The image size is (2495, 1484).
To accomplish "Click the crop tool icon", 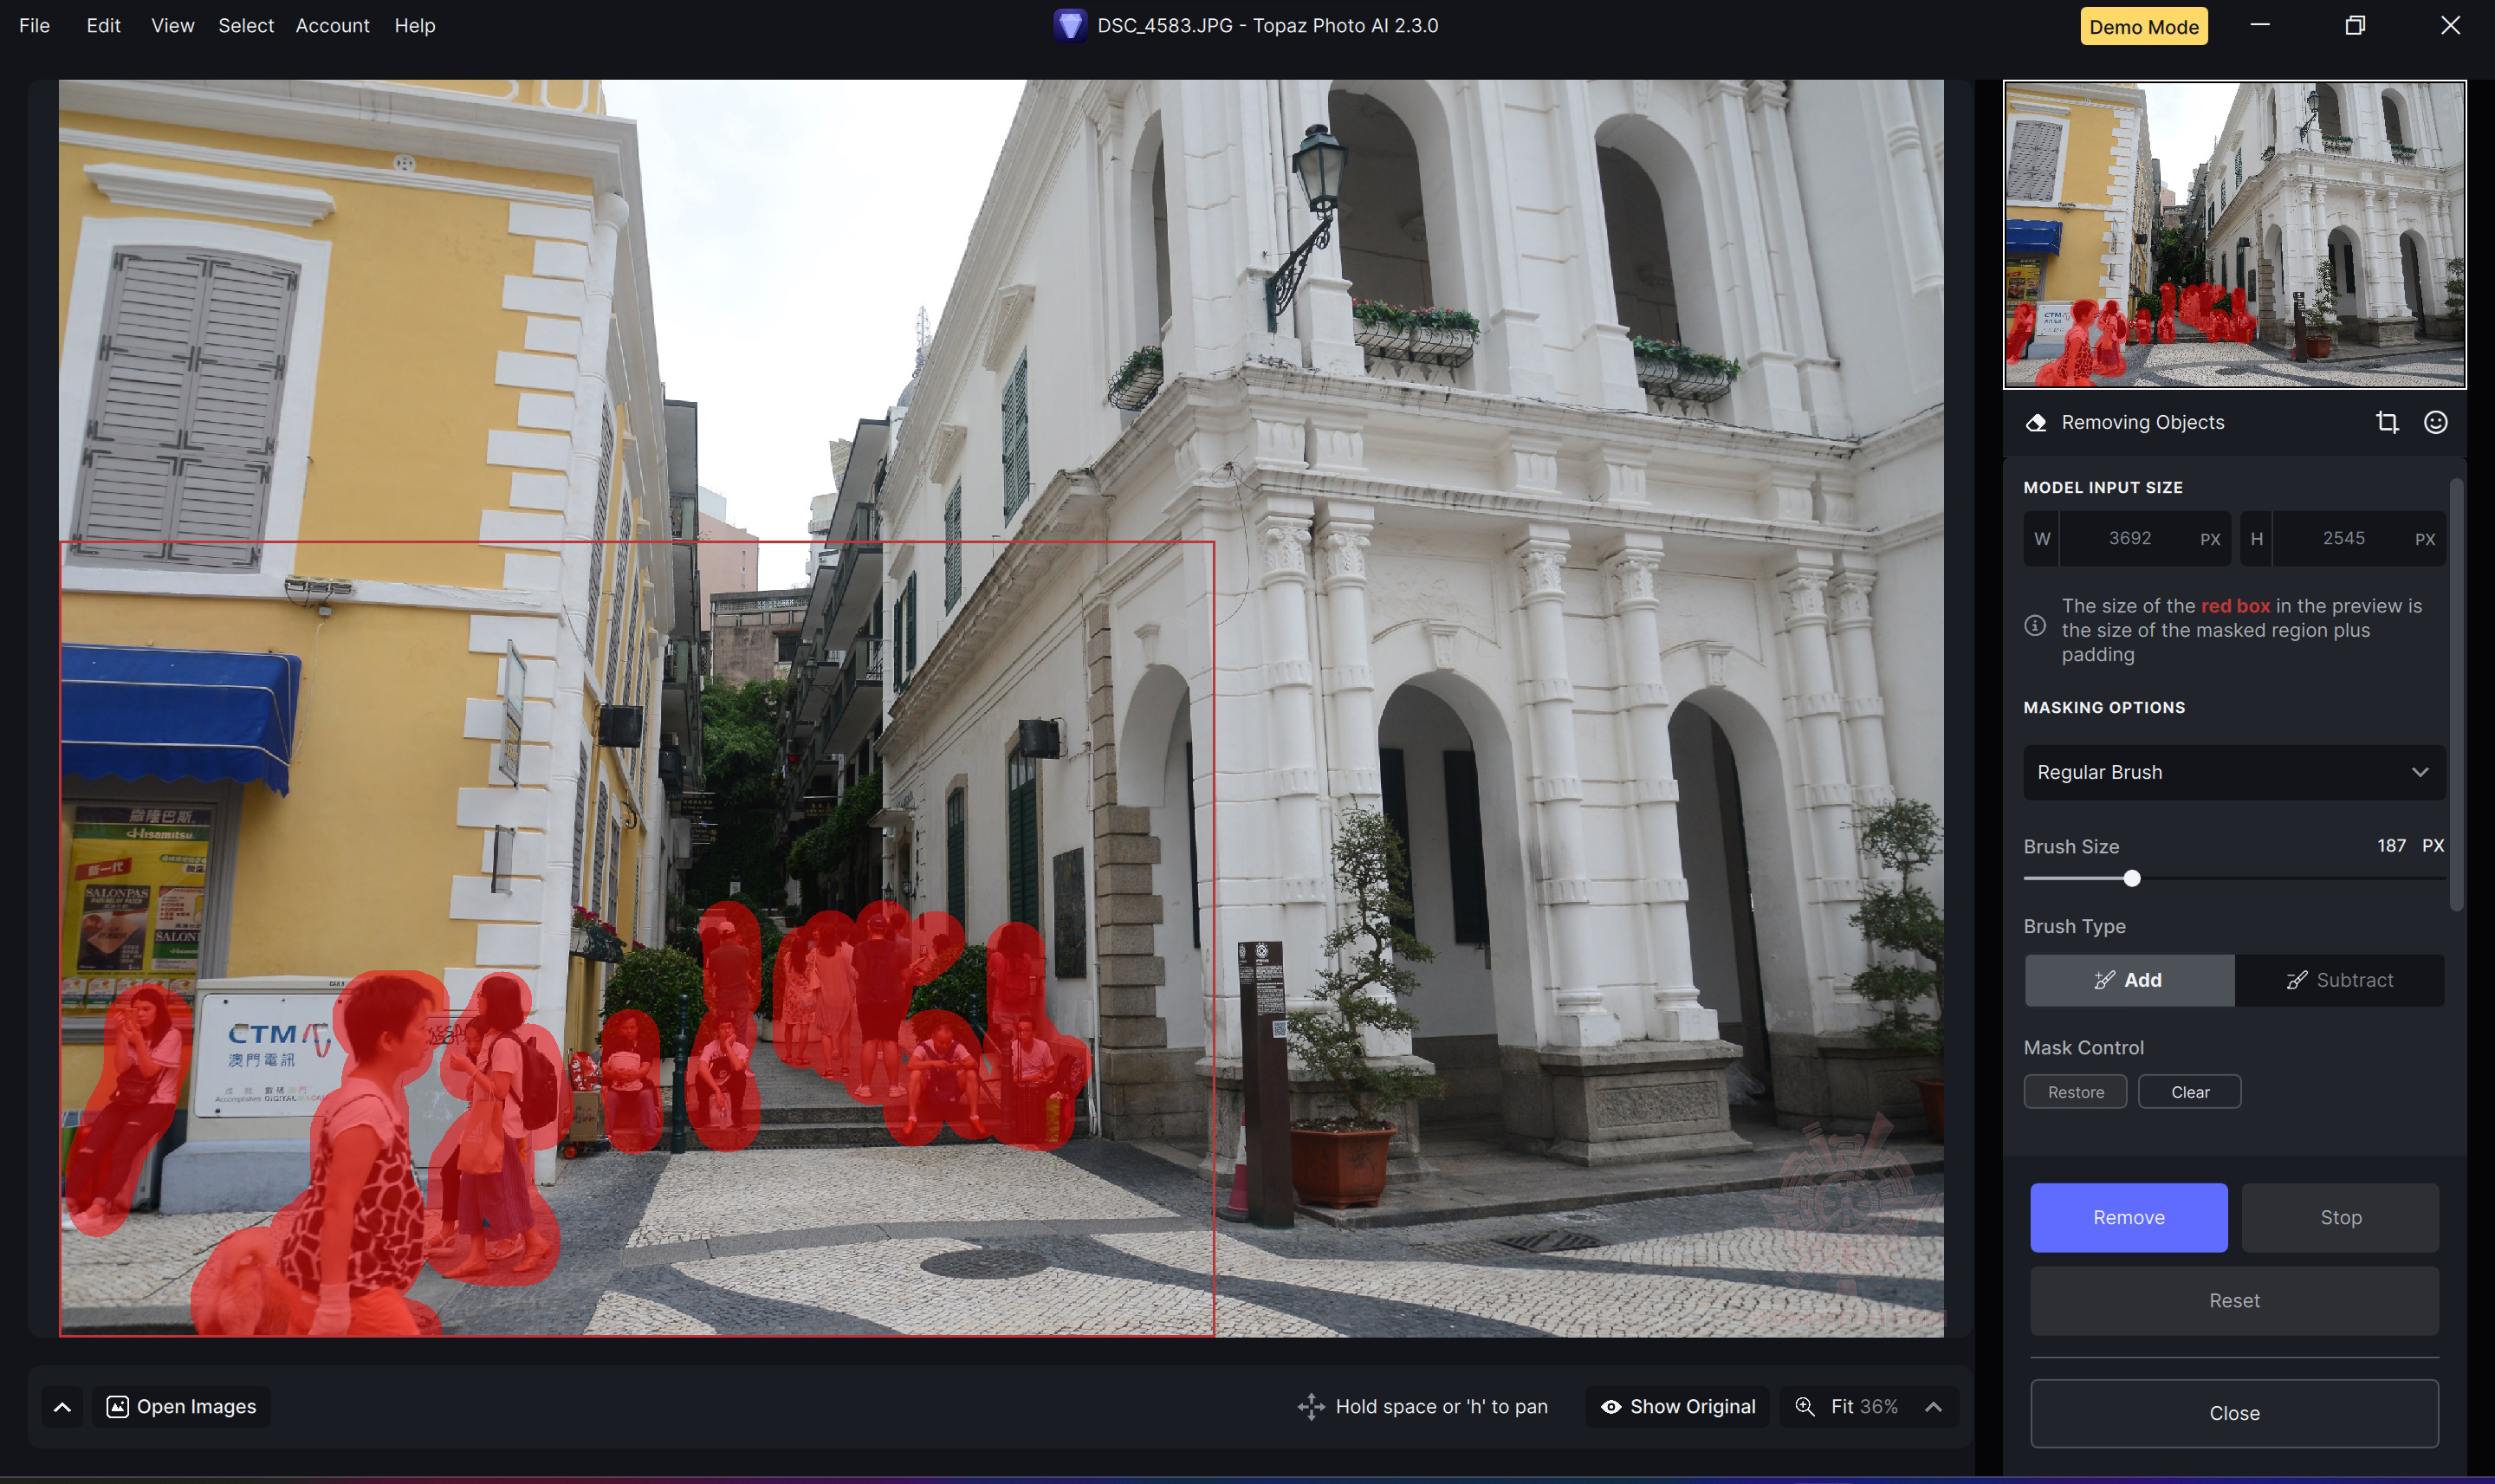I will click(x=2387, y=422).
